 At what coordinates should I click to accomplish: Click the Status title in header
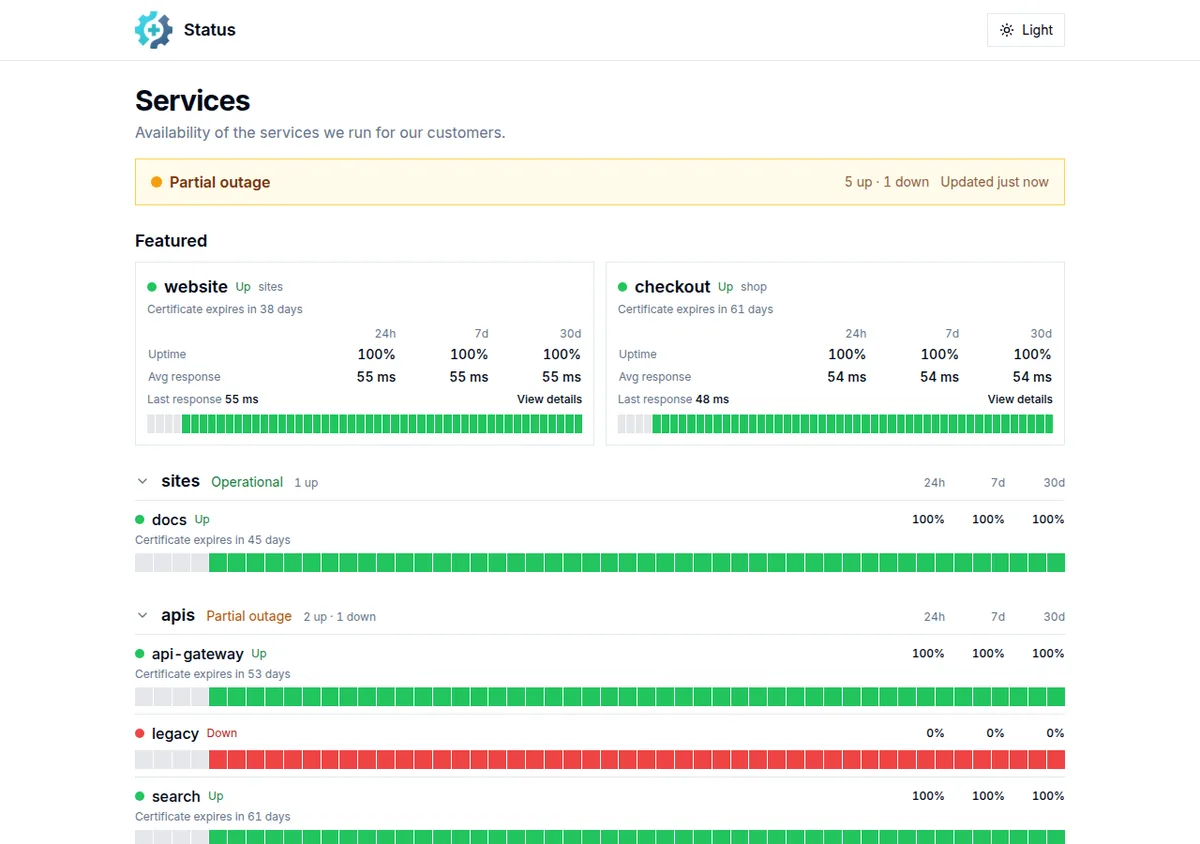tap(210, 30)
